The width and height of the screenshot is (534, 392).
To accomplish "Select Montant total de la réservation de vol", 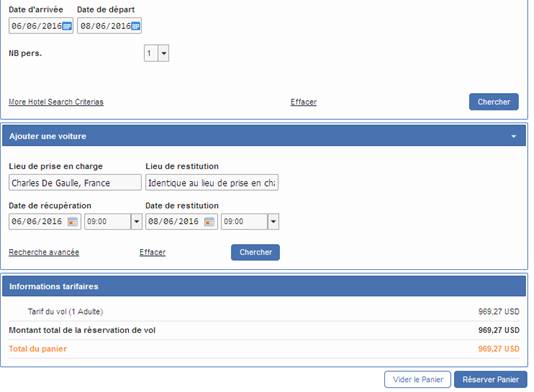I will [x=82, y=330].
